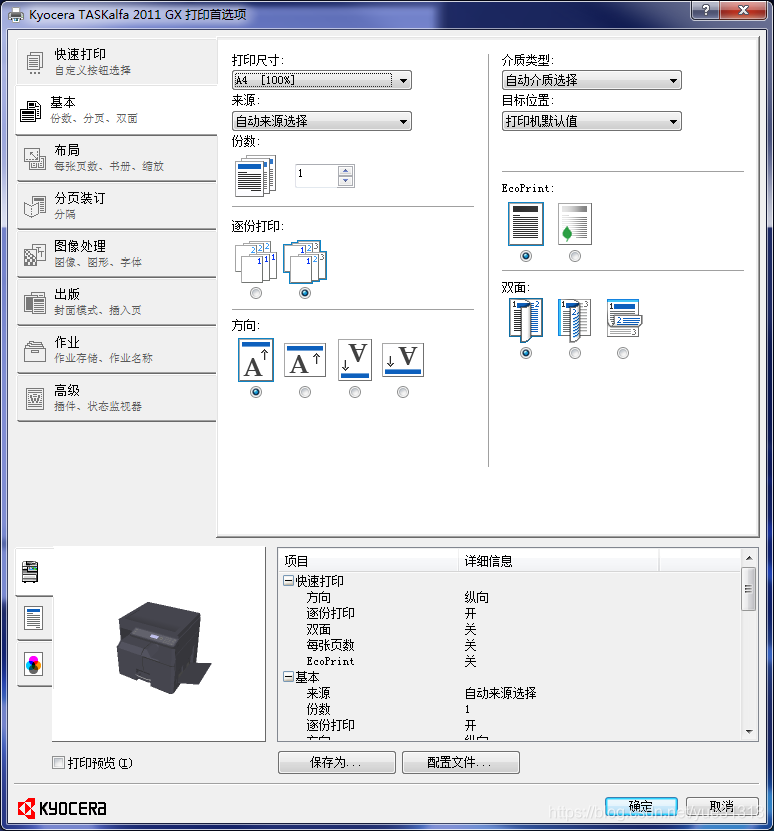774x831 pixels.
Task: Click the rotated landscape orientation icon
Action: pos(403,360)
